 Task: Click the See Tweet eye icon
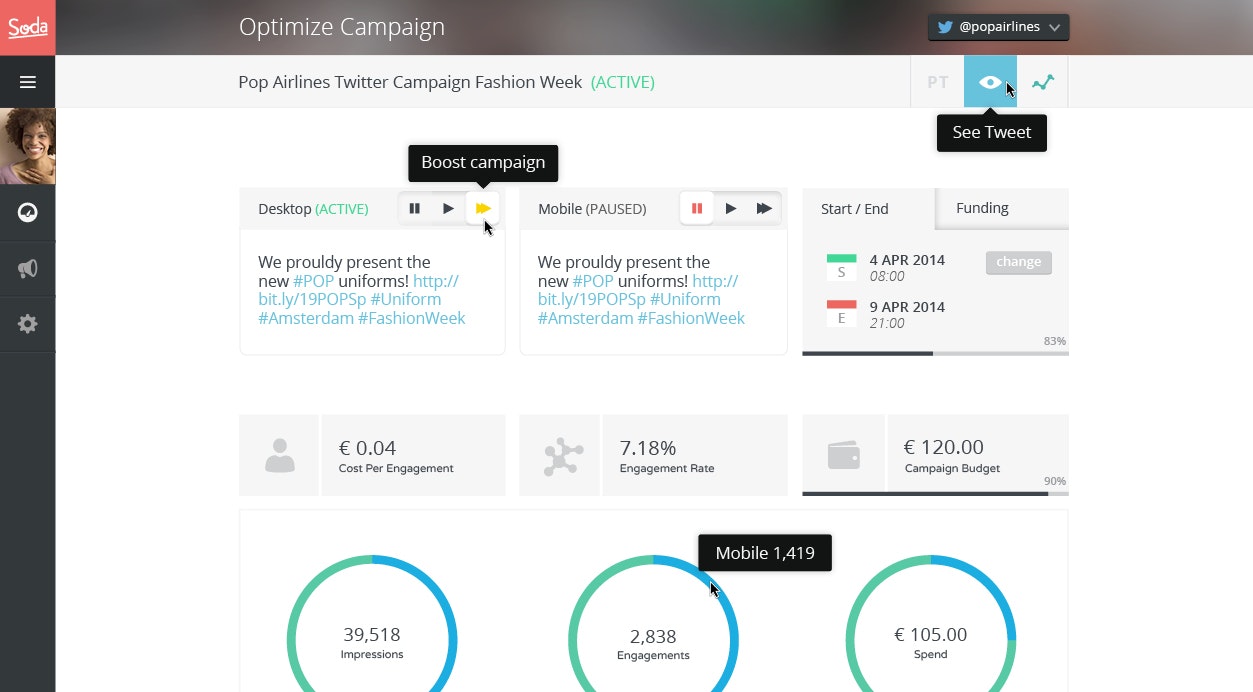point(990,82)
